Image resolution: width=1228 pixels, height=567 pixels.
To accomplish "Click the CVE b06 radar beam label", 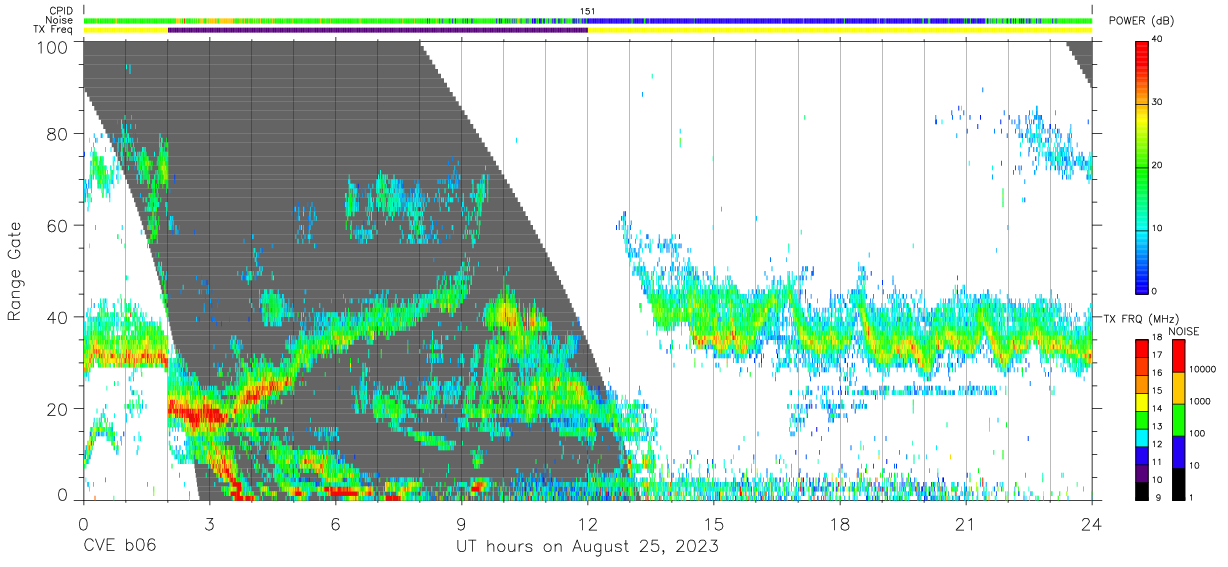I will click(119, 546).
